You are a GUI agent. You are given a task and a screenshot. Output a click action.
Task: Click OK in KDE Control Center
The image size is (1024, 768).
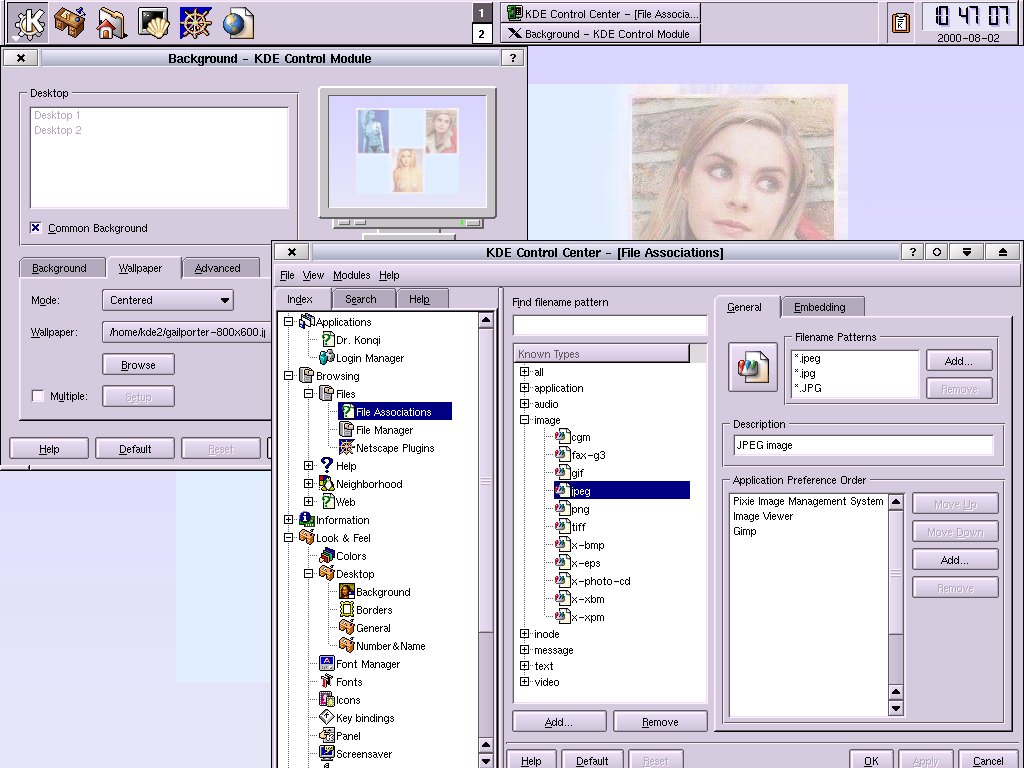[871, 761]
